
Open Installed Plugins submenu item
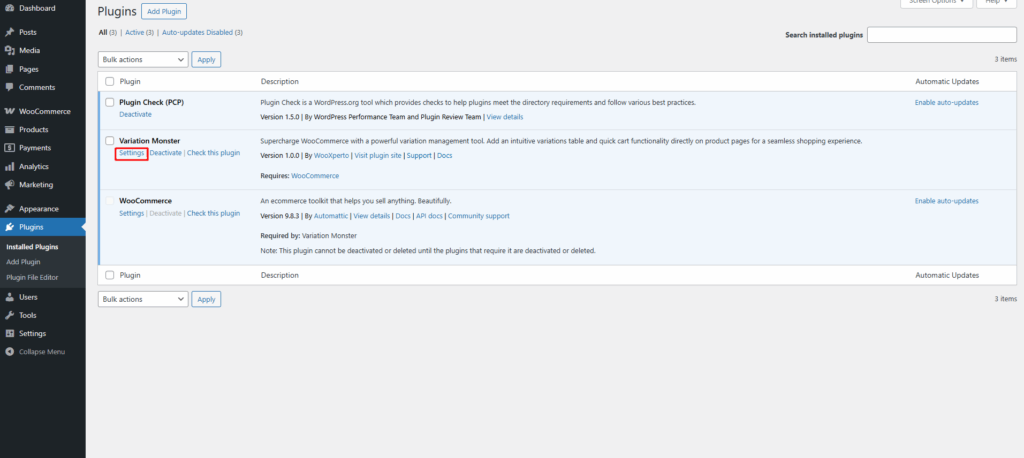(32, 247)
